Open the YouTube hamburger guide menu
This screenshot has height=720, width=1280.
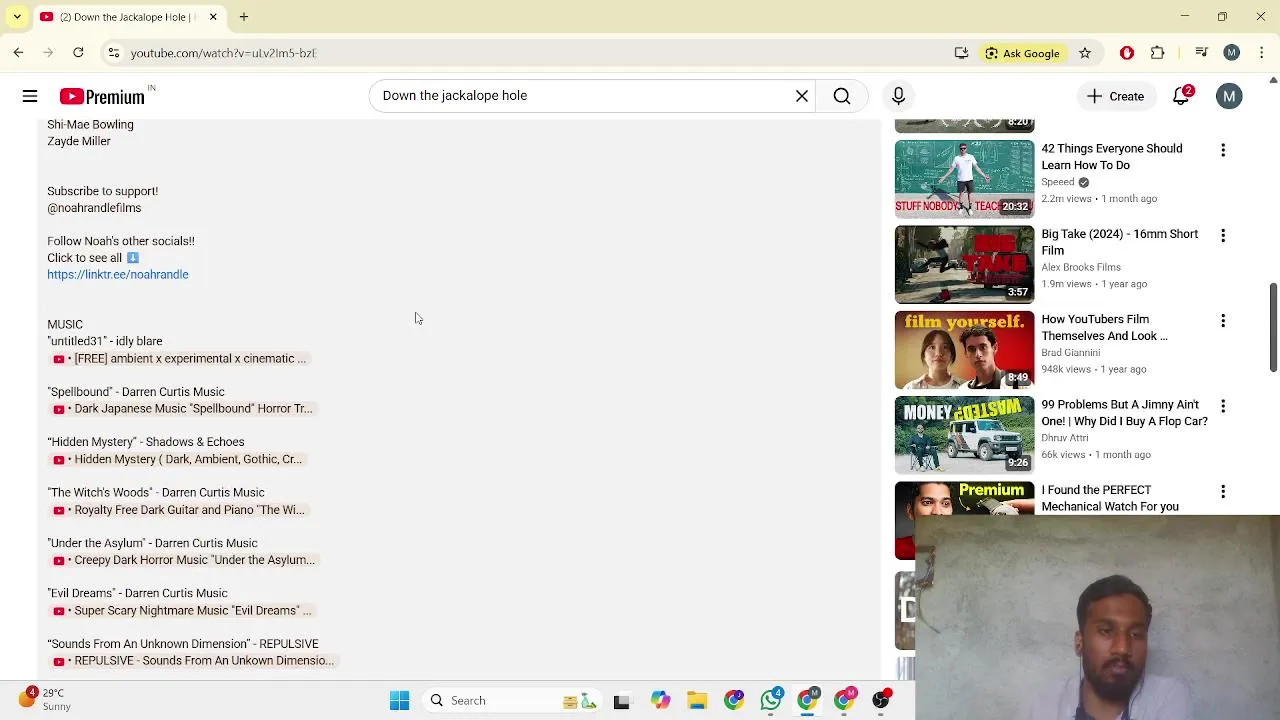click(x=30, y=96)
